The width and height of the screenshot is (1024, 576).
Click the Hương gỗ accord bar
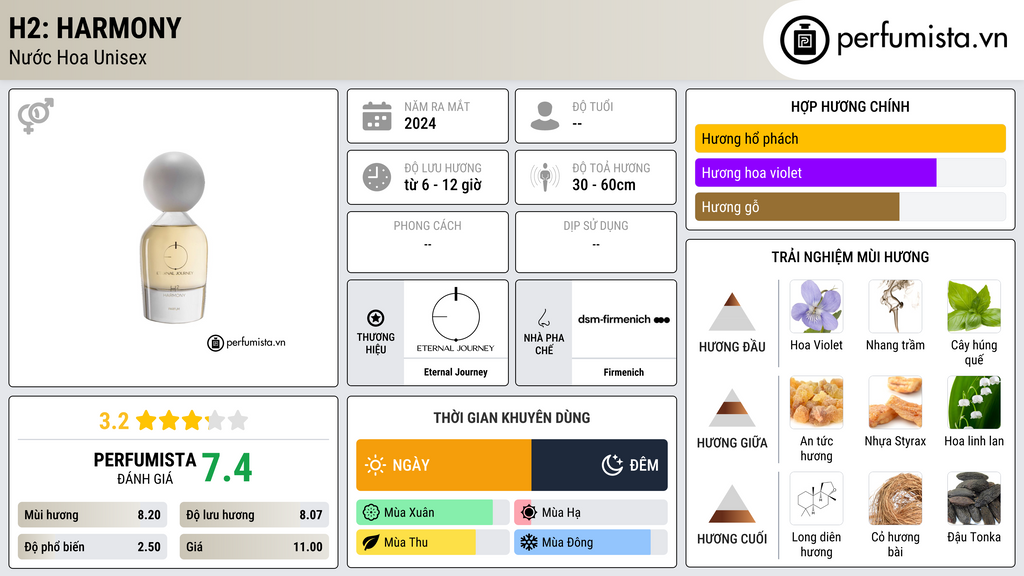click(x=850, y=206)
